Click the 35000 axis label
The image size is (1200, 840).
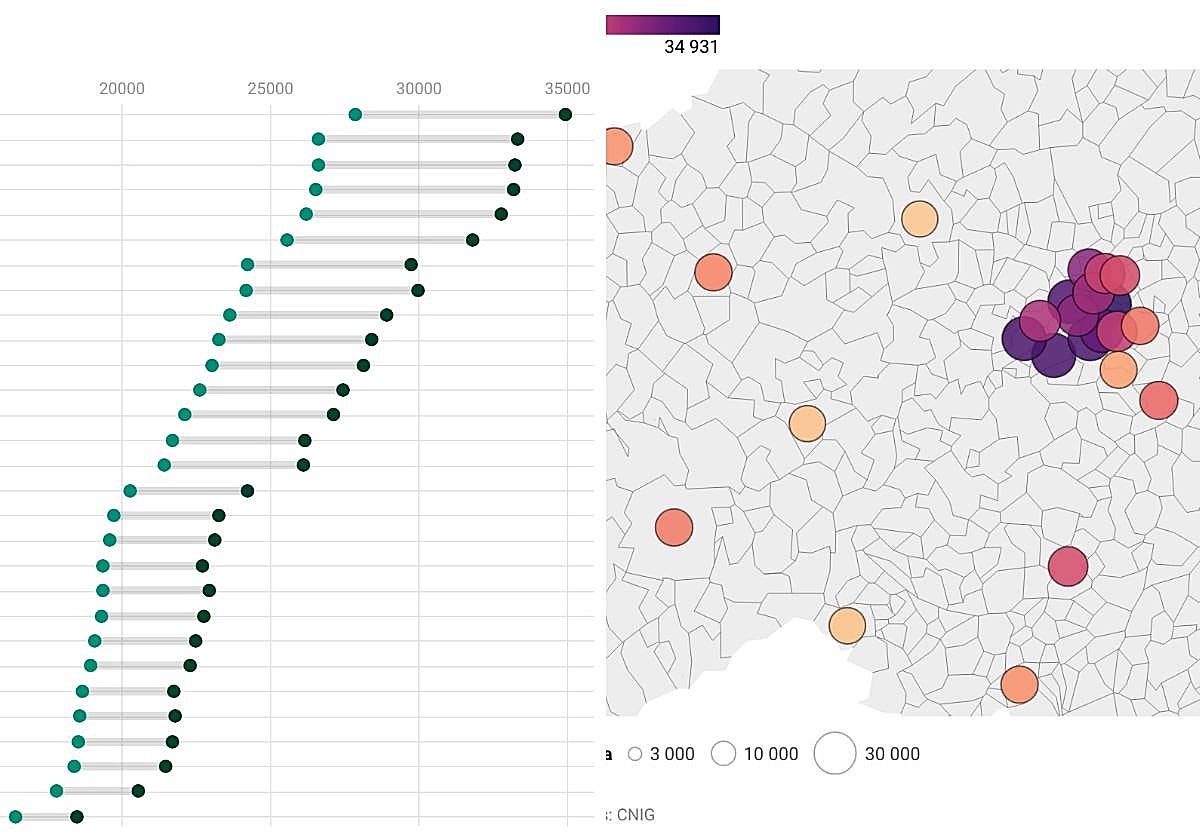point(567,89)
